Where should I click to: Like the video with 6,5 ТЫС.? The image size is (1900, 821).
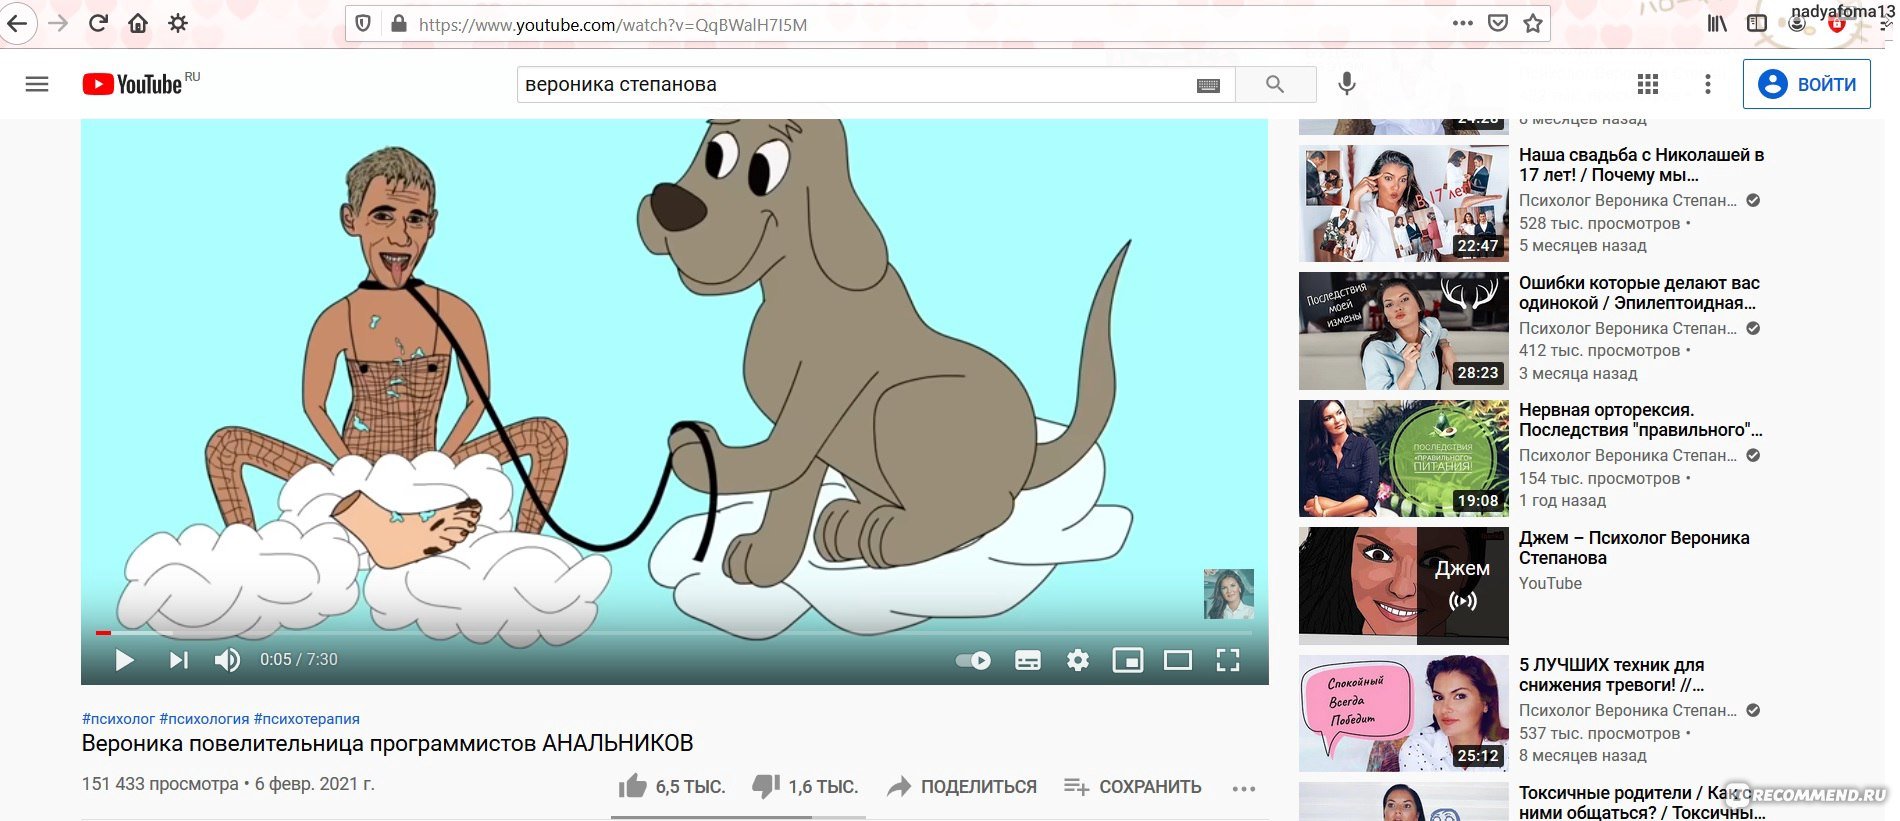tap(671, 787)
